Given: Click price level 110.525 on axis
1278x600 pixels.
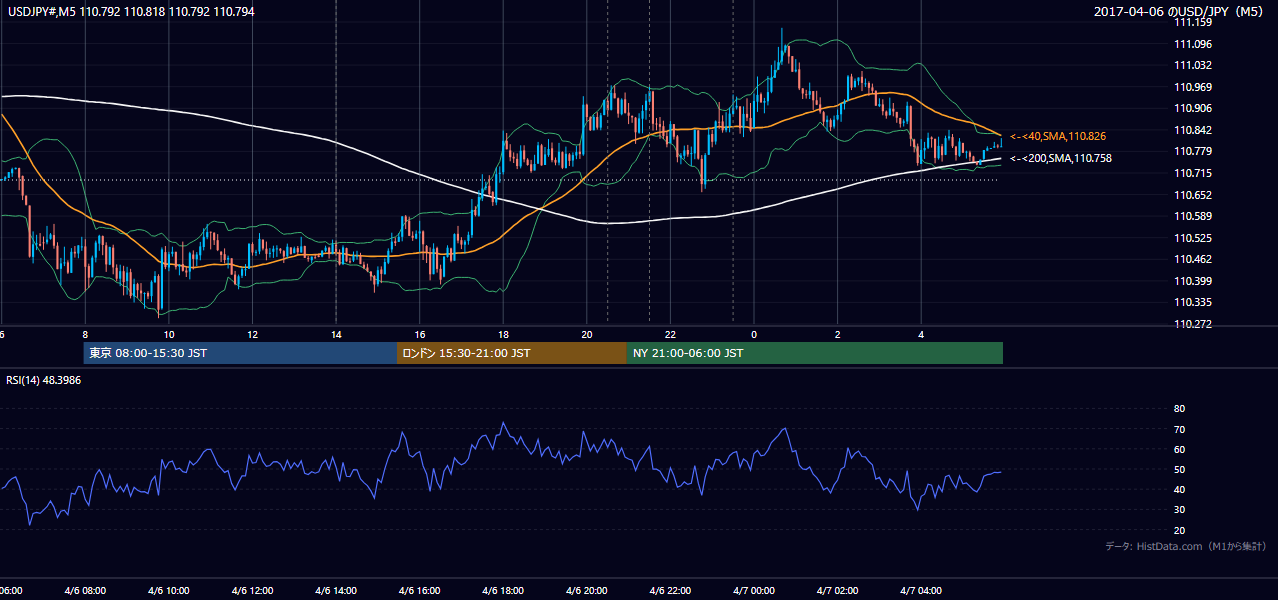Looking at the screenshot, I should [1193, 238].
